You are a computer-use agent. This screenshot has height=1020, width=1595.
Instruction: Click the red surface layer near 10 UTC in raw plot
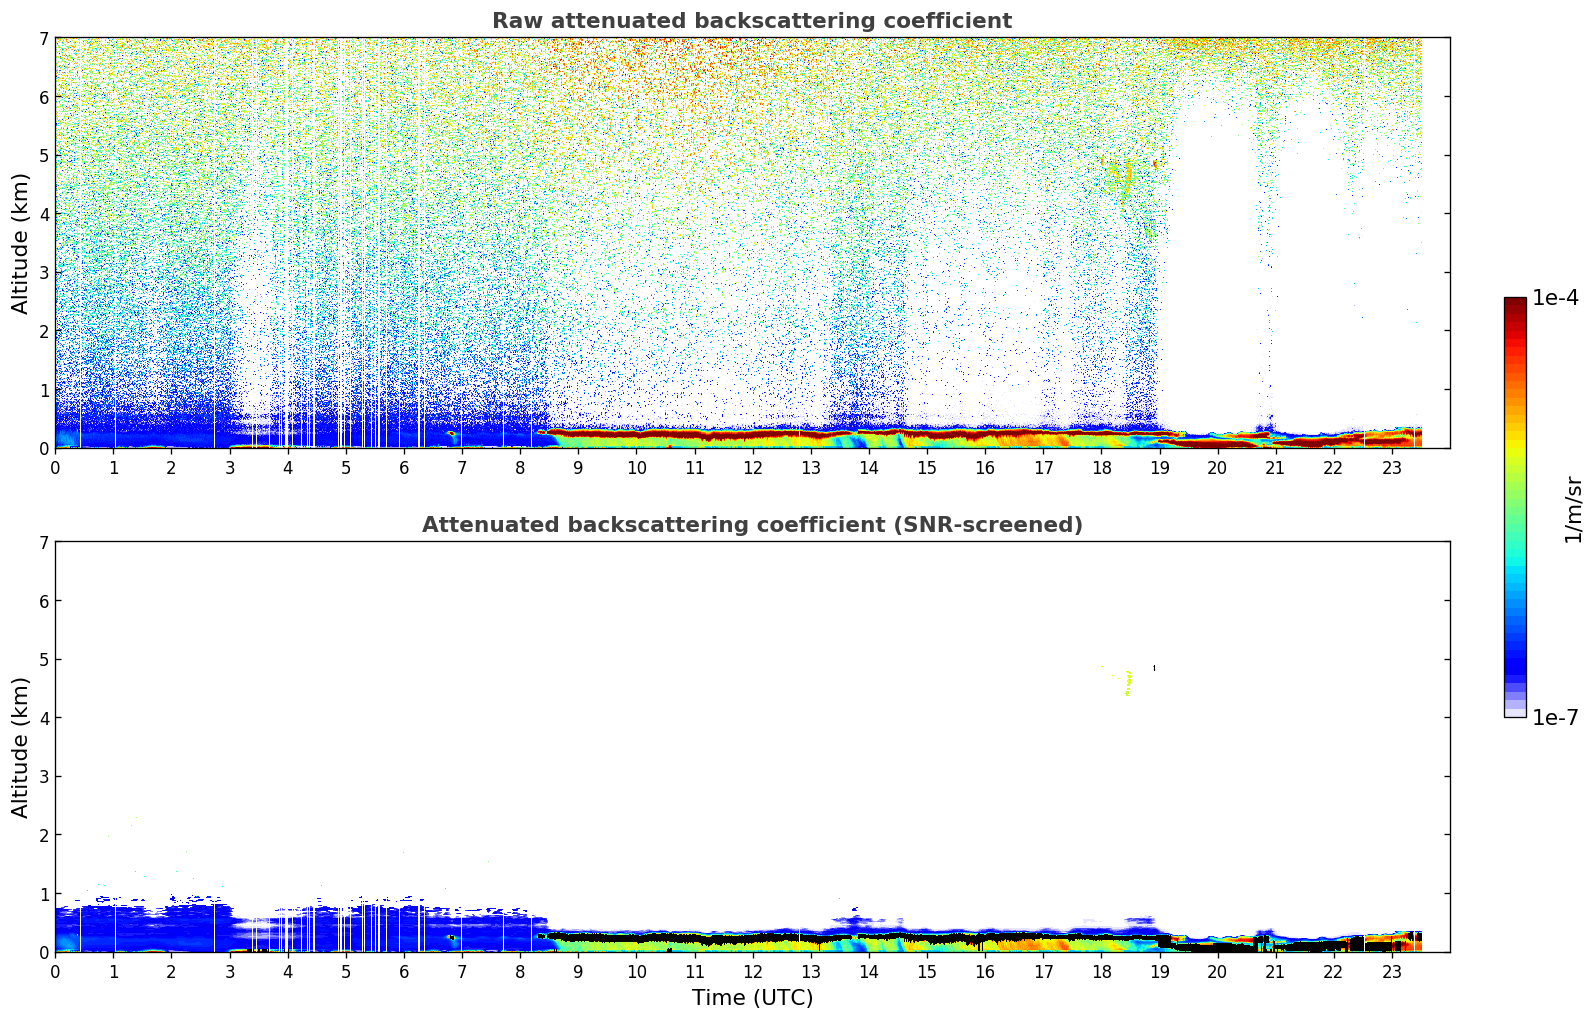click(636, 433)
